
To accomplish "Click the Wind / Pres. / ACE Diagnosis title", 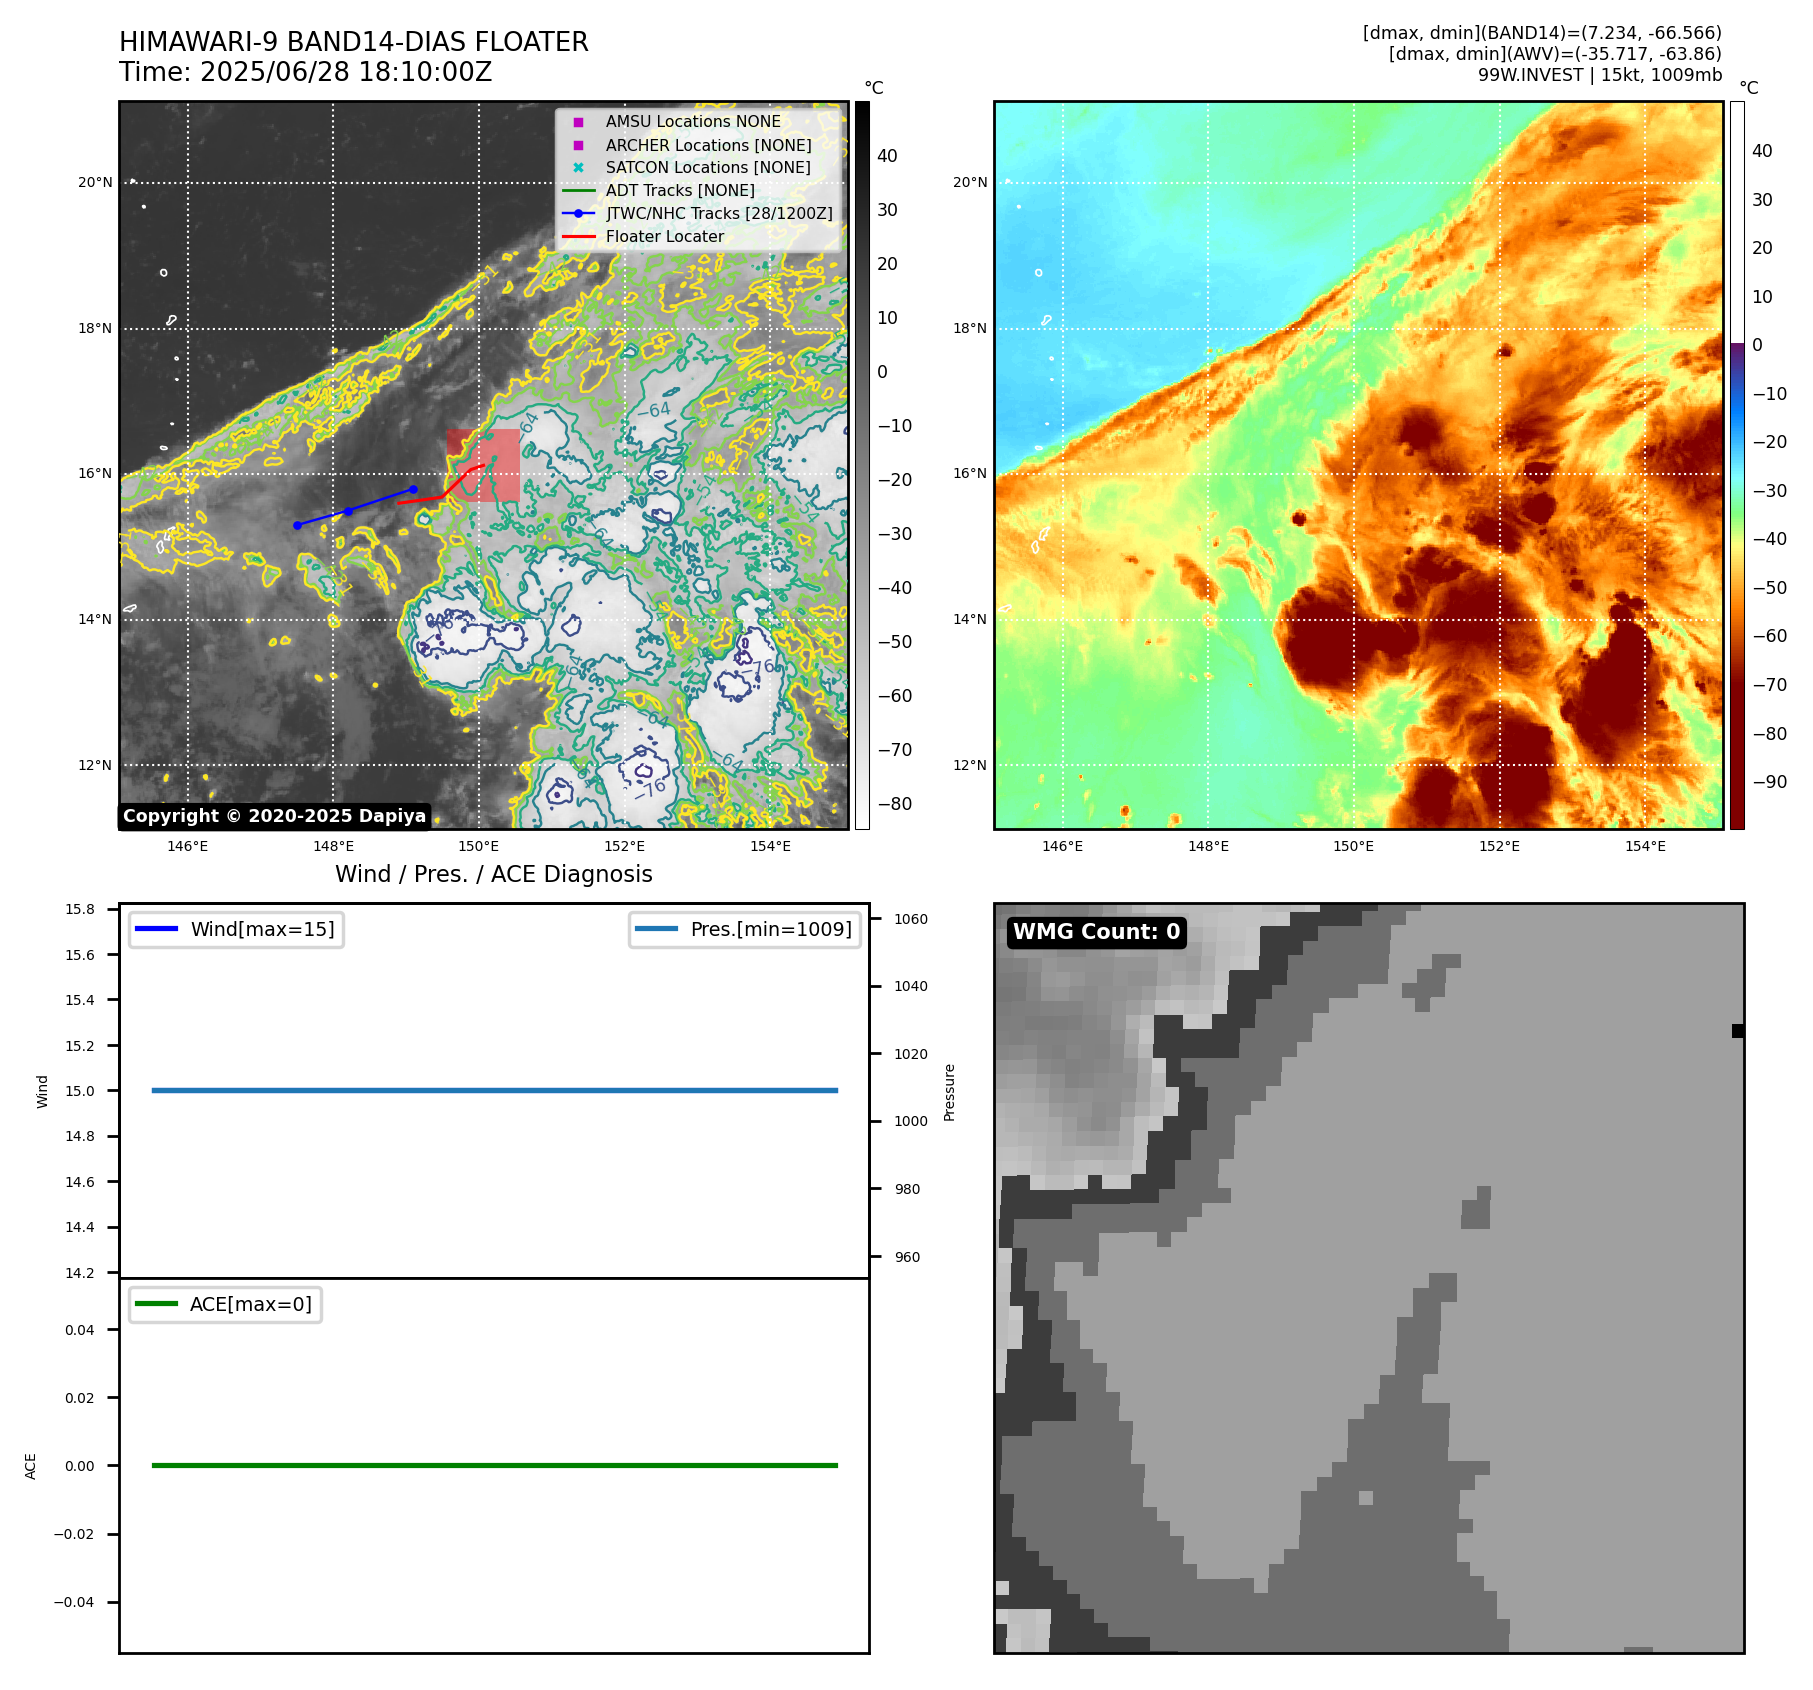I will [x=494, y=874].
